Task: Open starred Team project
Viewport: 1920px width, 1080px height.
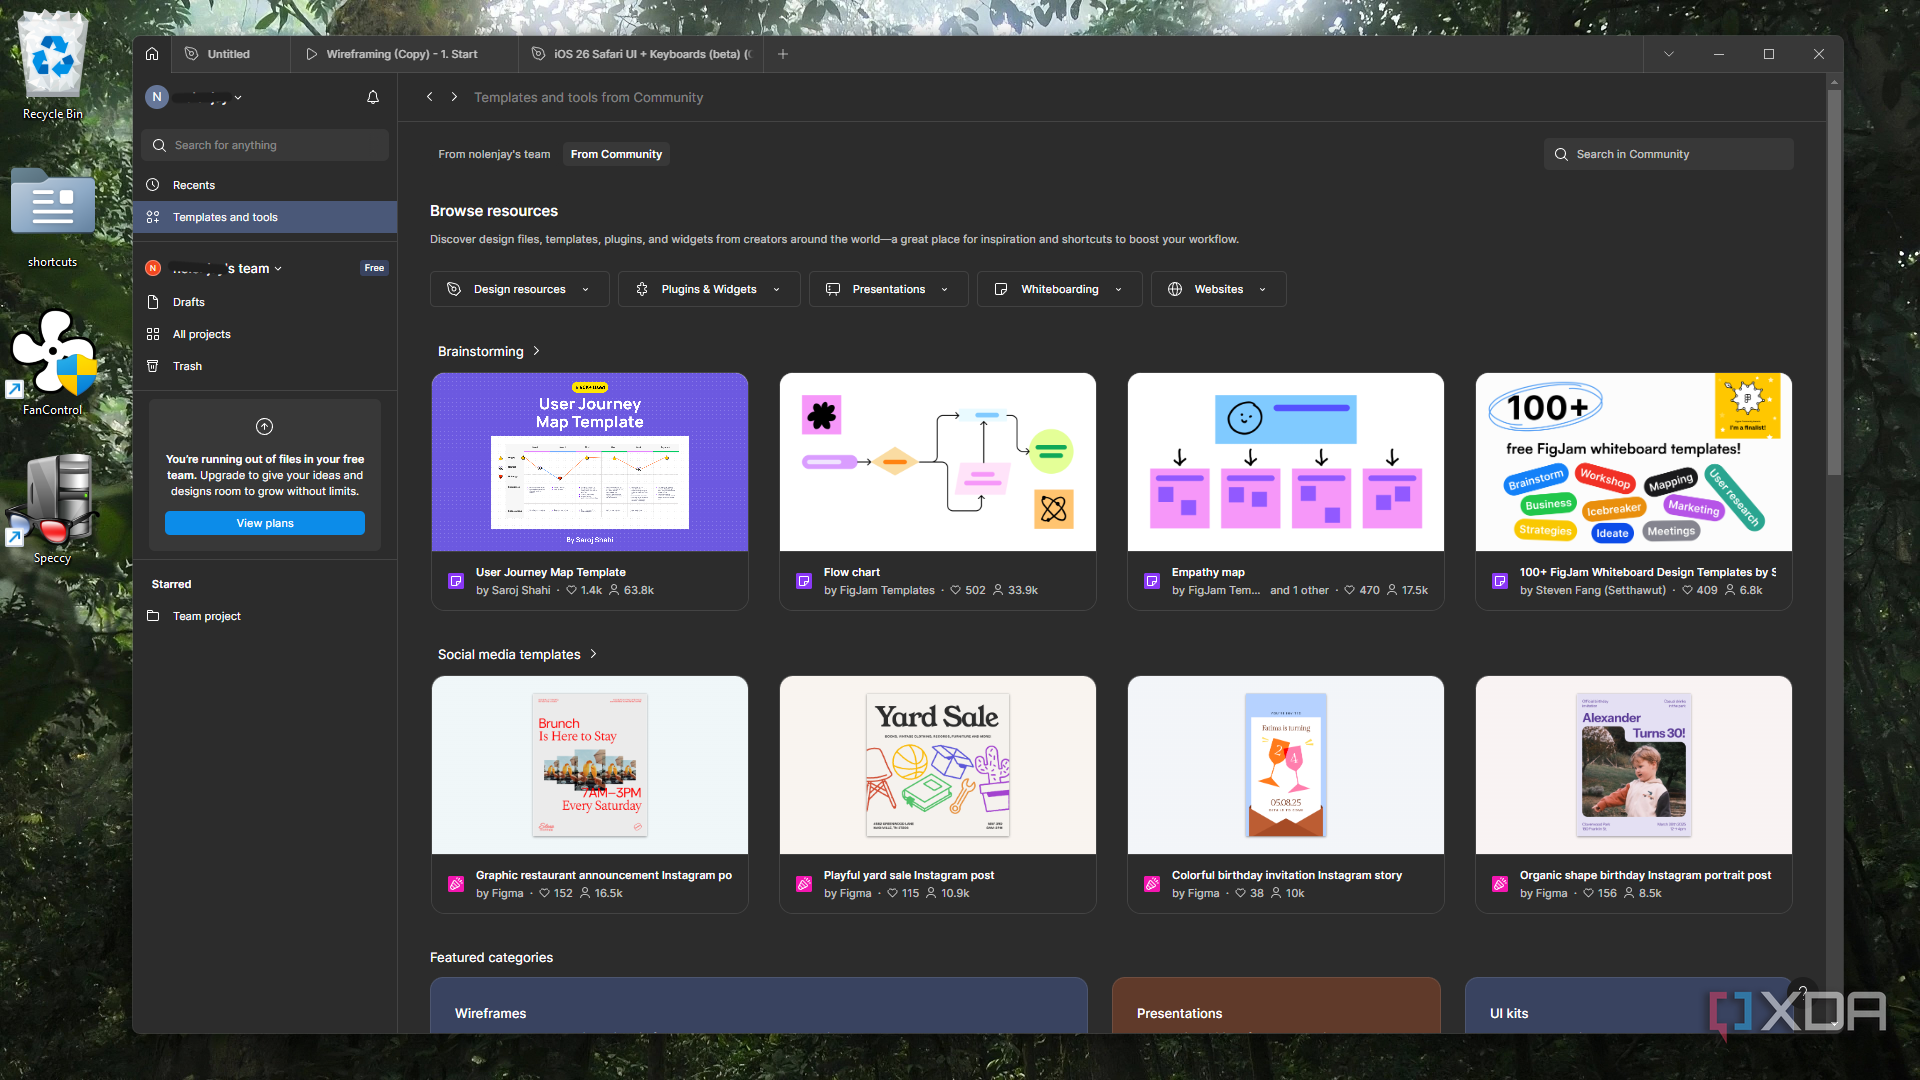Action: 265,616
